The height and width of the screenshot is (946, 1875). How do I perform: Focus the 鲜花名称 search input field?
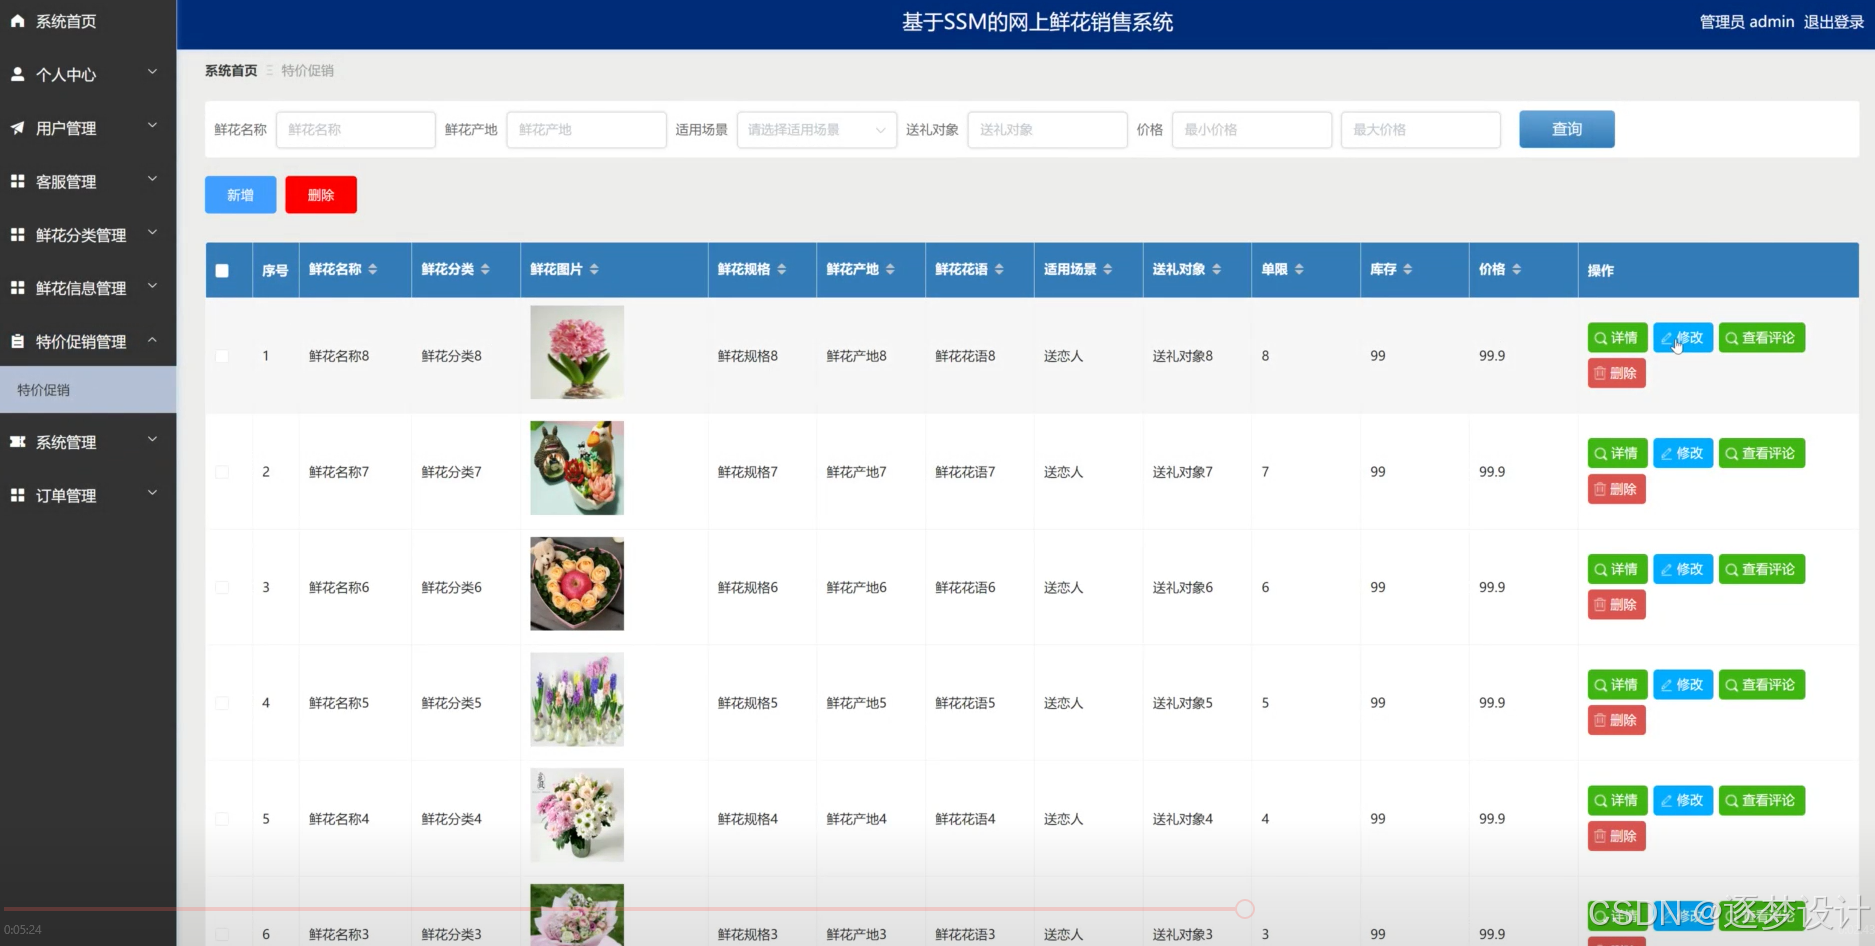click(356, 130)
